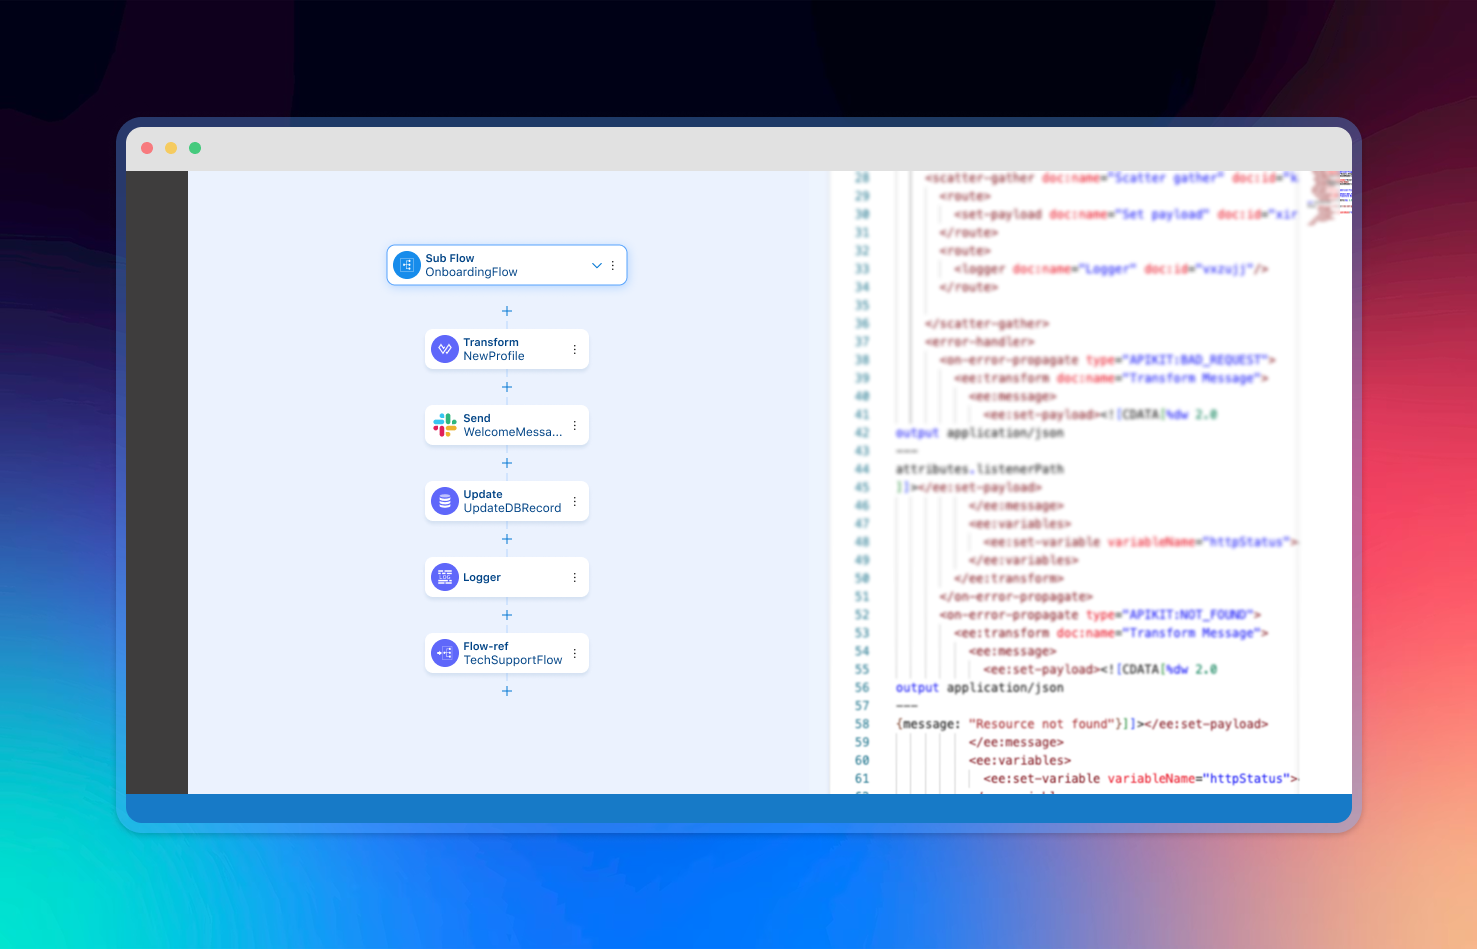The height and width of the screenshot is (949, 1477).
Task: Click the plus between UpdateDBRecord and Logger
Action: [x=507, y=538]
